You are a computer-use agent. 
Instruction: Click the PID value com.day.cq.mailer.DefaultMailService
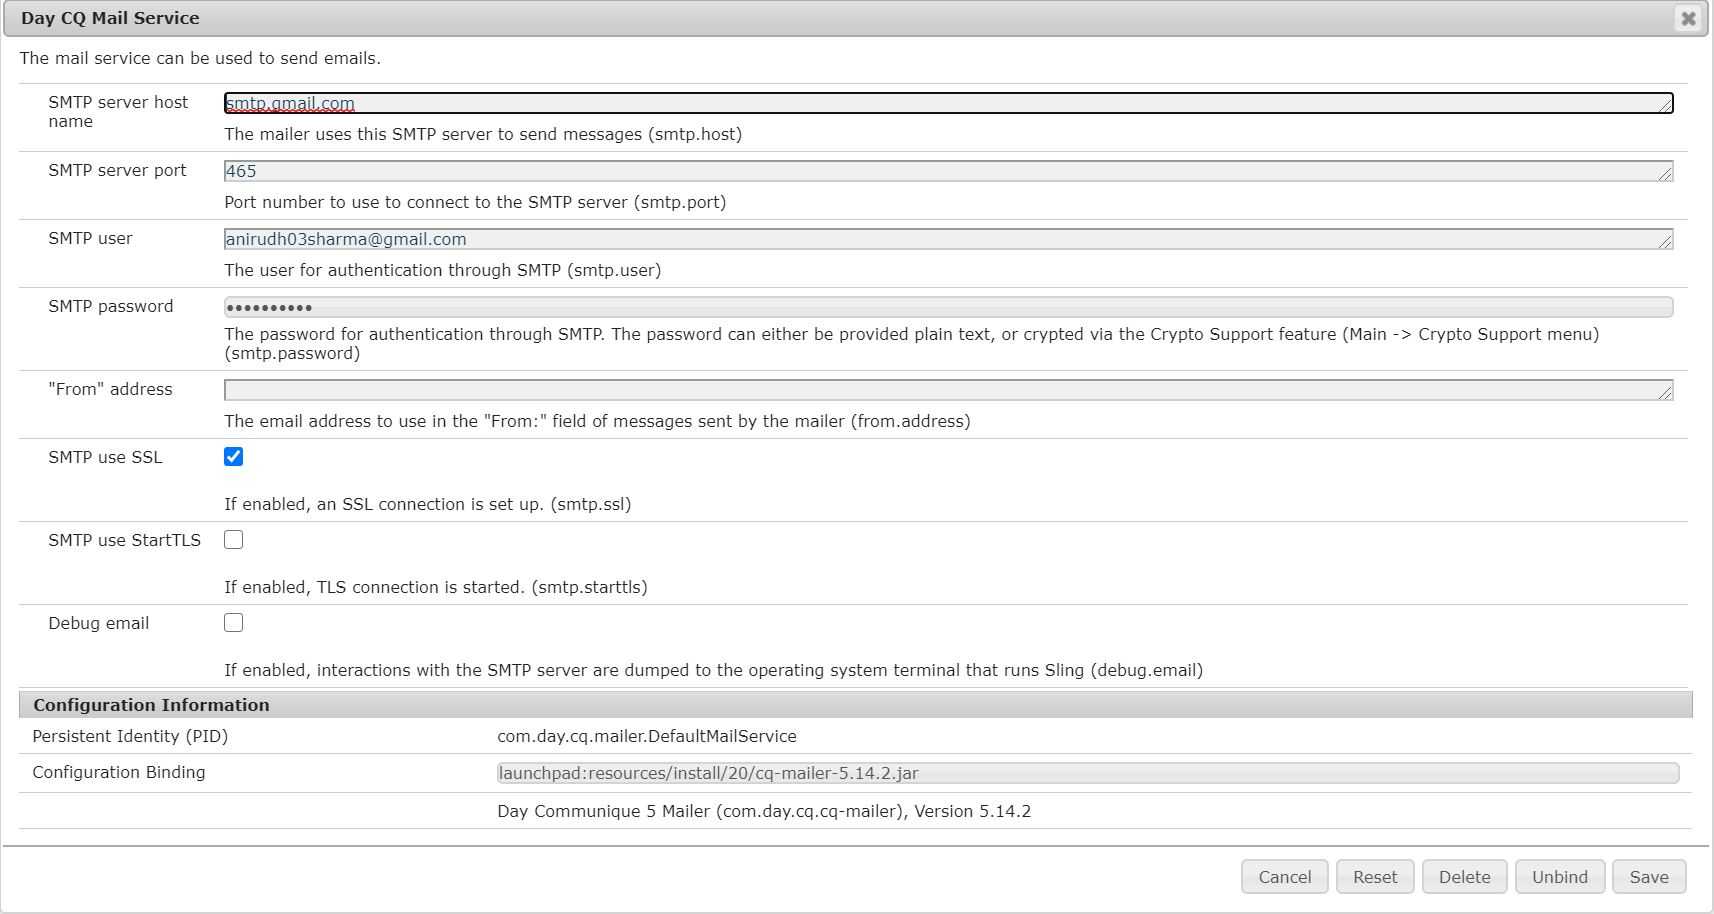coord(647,736)
